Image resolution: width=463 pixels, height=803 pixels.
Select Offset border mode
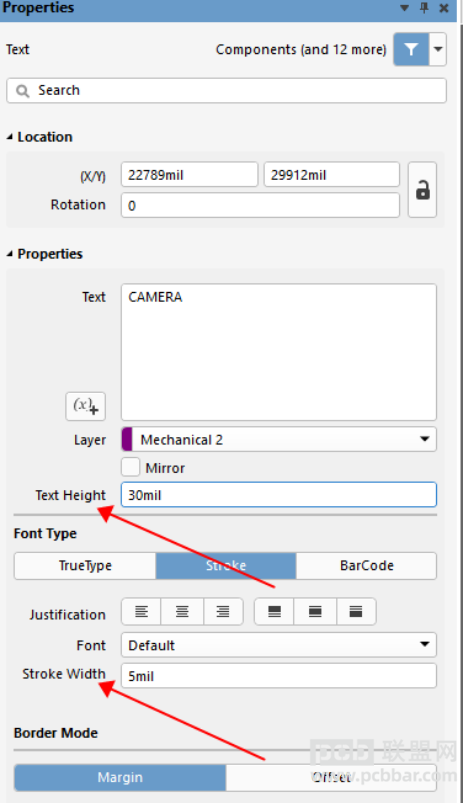point(331,777)
